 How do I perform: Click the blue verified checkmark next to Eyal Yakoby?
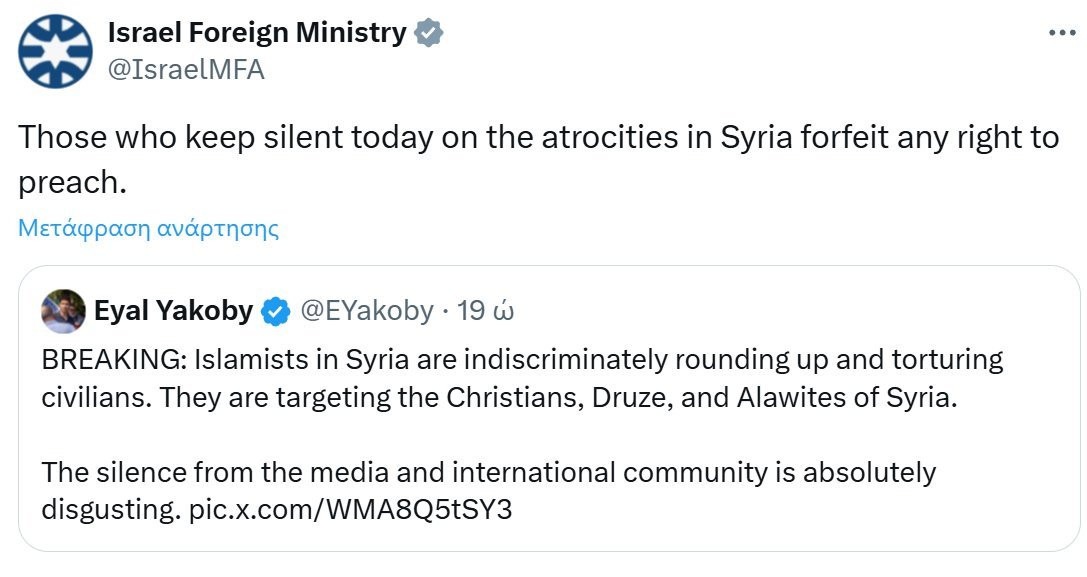(x=276, y=312)
